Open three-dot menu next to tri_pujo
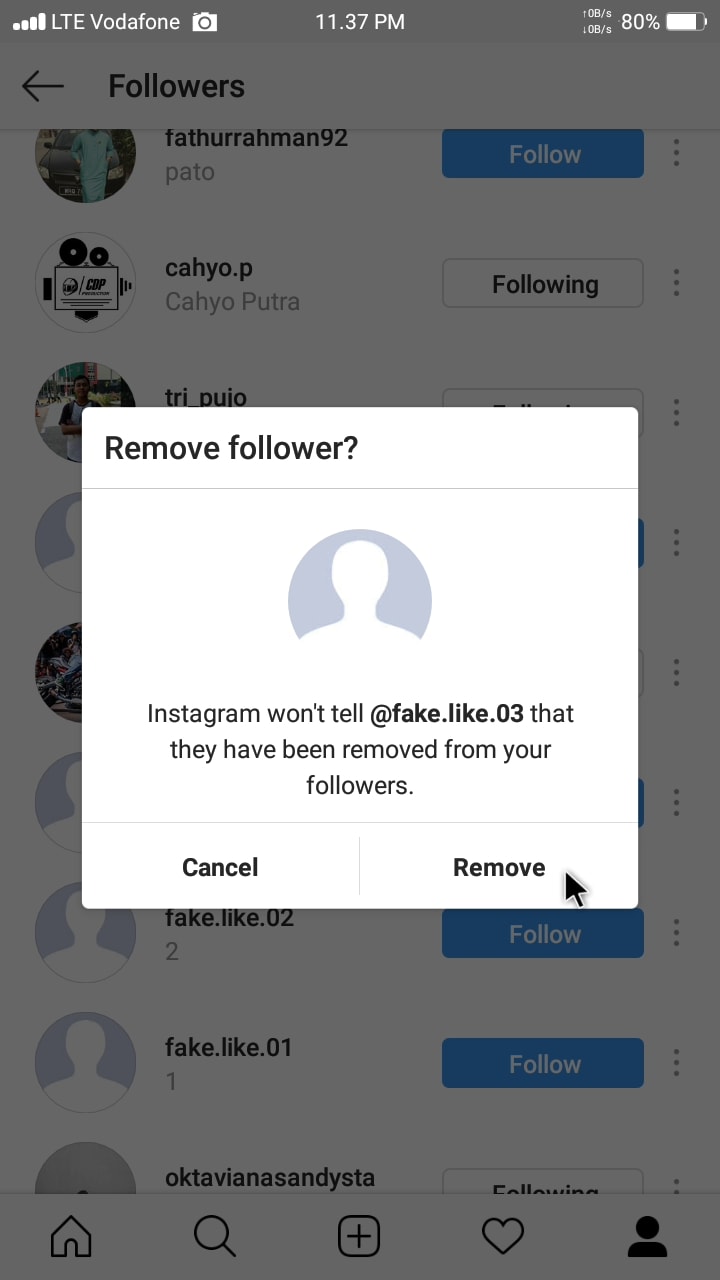This screenshot has height=1280, width=720. tap(677, 412)
